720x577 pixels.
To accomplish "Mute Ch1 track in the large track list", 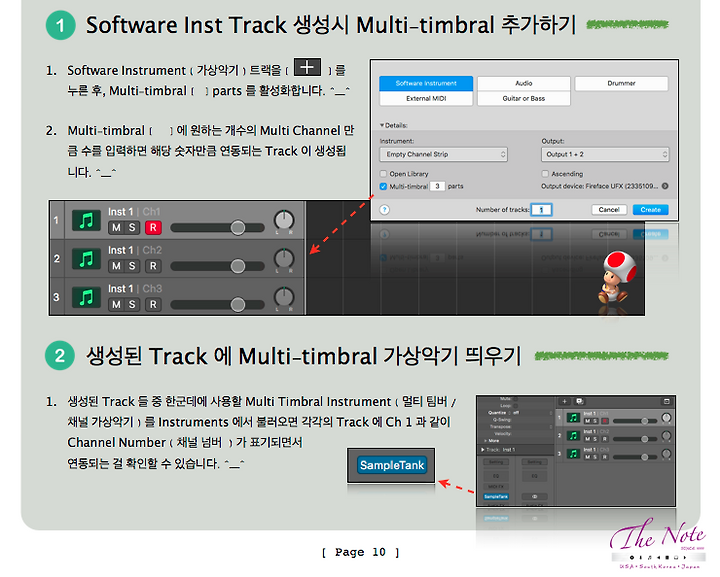I will click(116, 228).
